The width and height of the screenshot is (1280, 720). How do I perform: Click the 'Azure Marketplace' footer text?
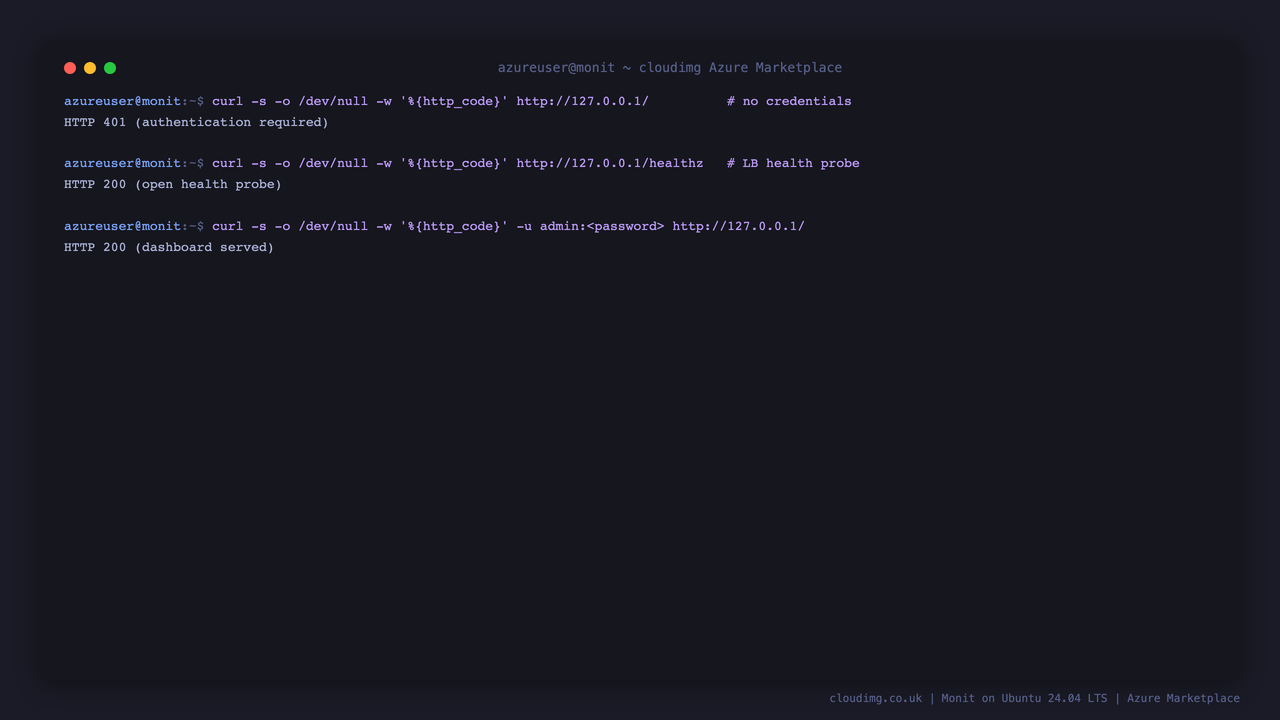(1183, 698)
